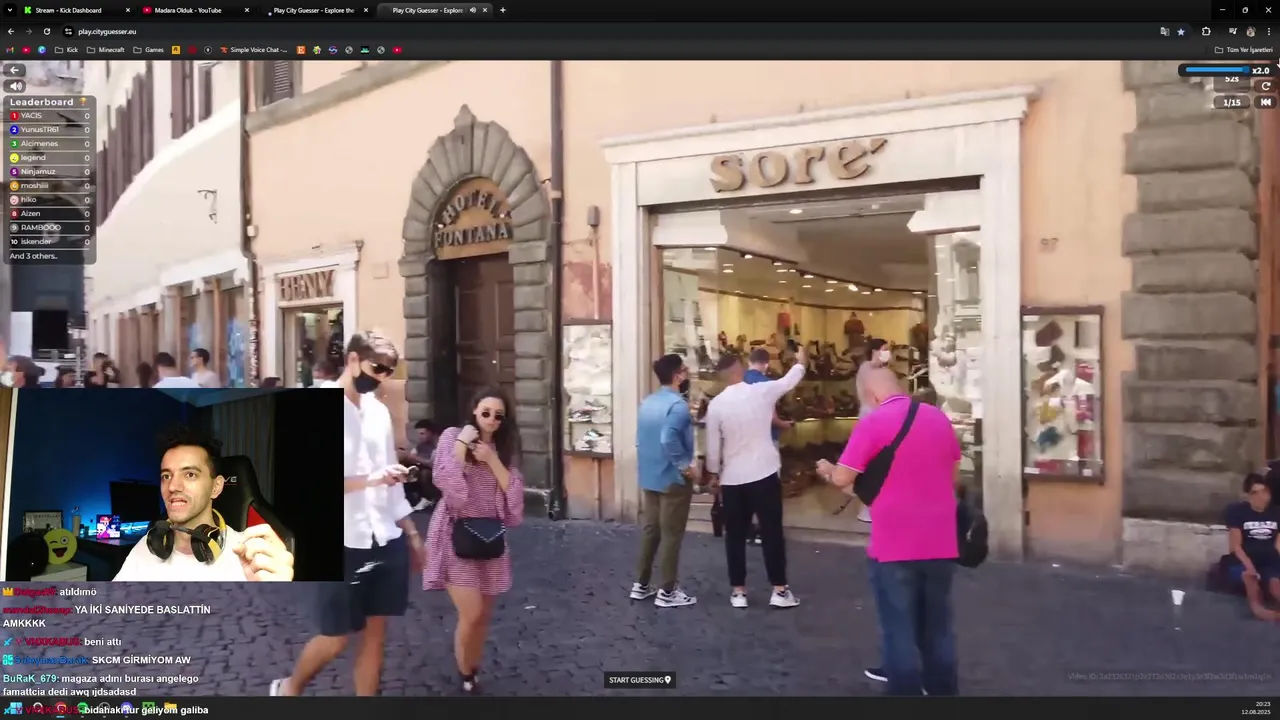Select YACIS in the leaderboard
1280x720 pixels.
(50, 116)
